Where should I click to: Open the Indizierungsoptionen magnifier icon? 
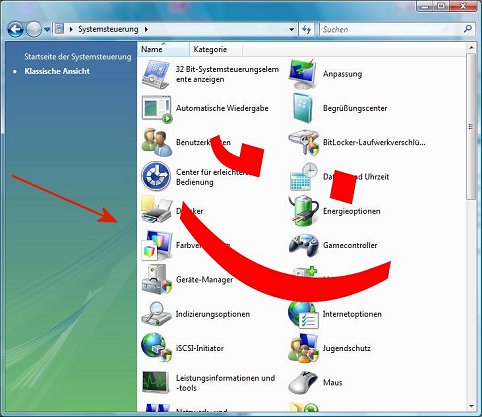[156, 314]
